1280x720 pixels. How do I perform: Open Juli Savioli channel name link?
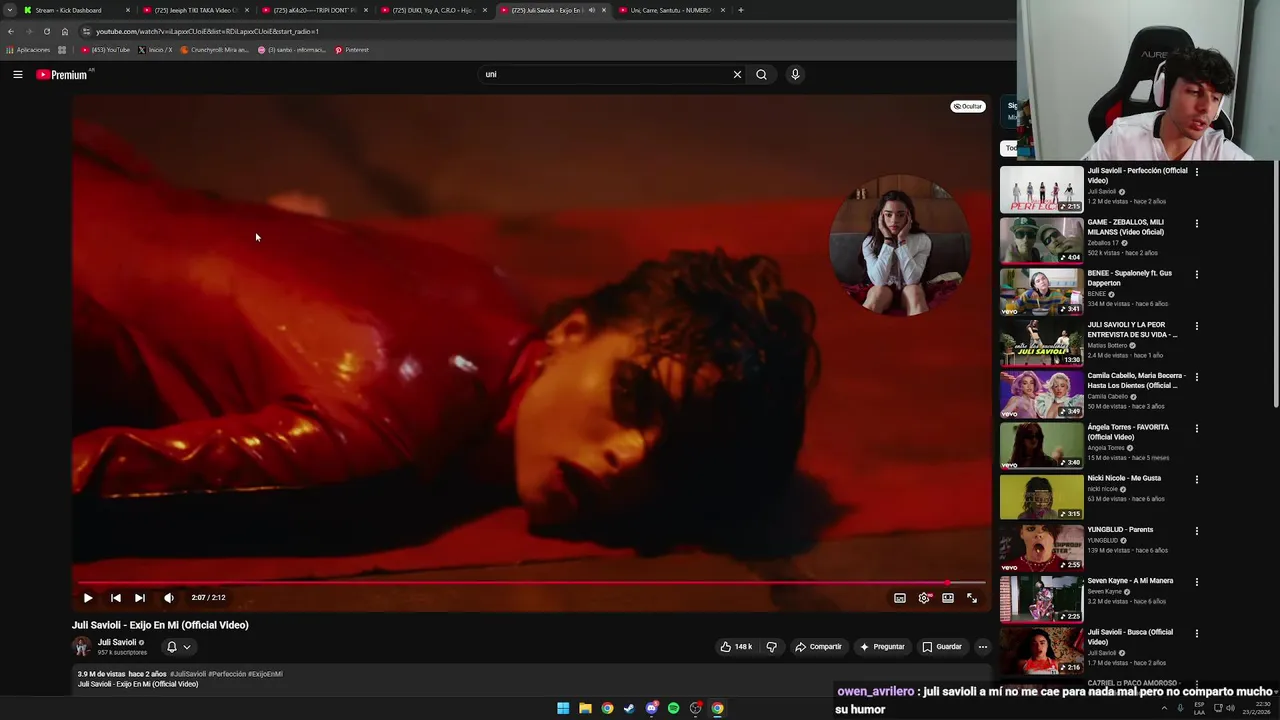coord(116,642)
